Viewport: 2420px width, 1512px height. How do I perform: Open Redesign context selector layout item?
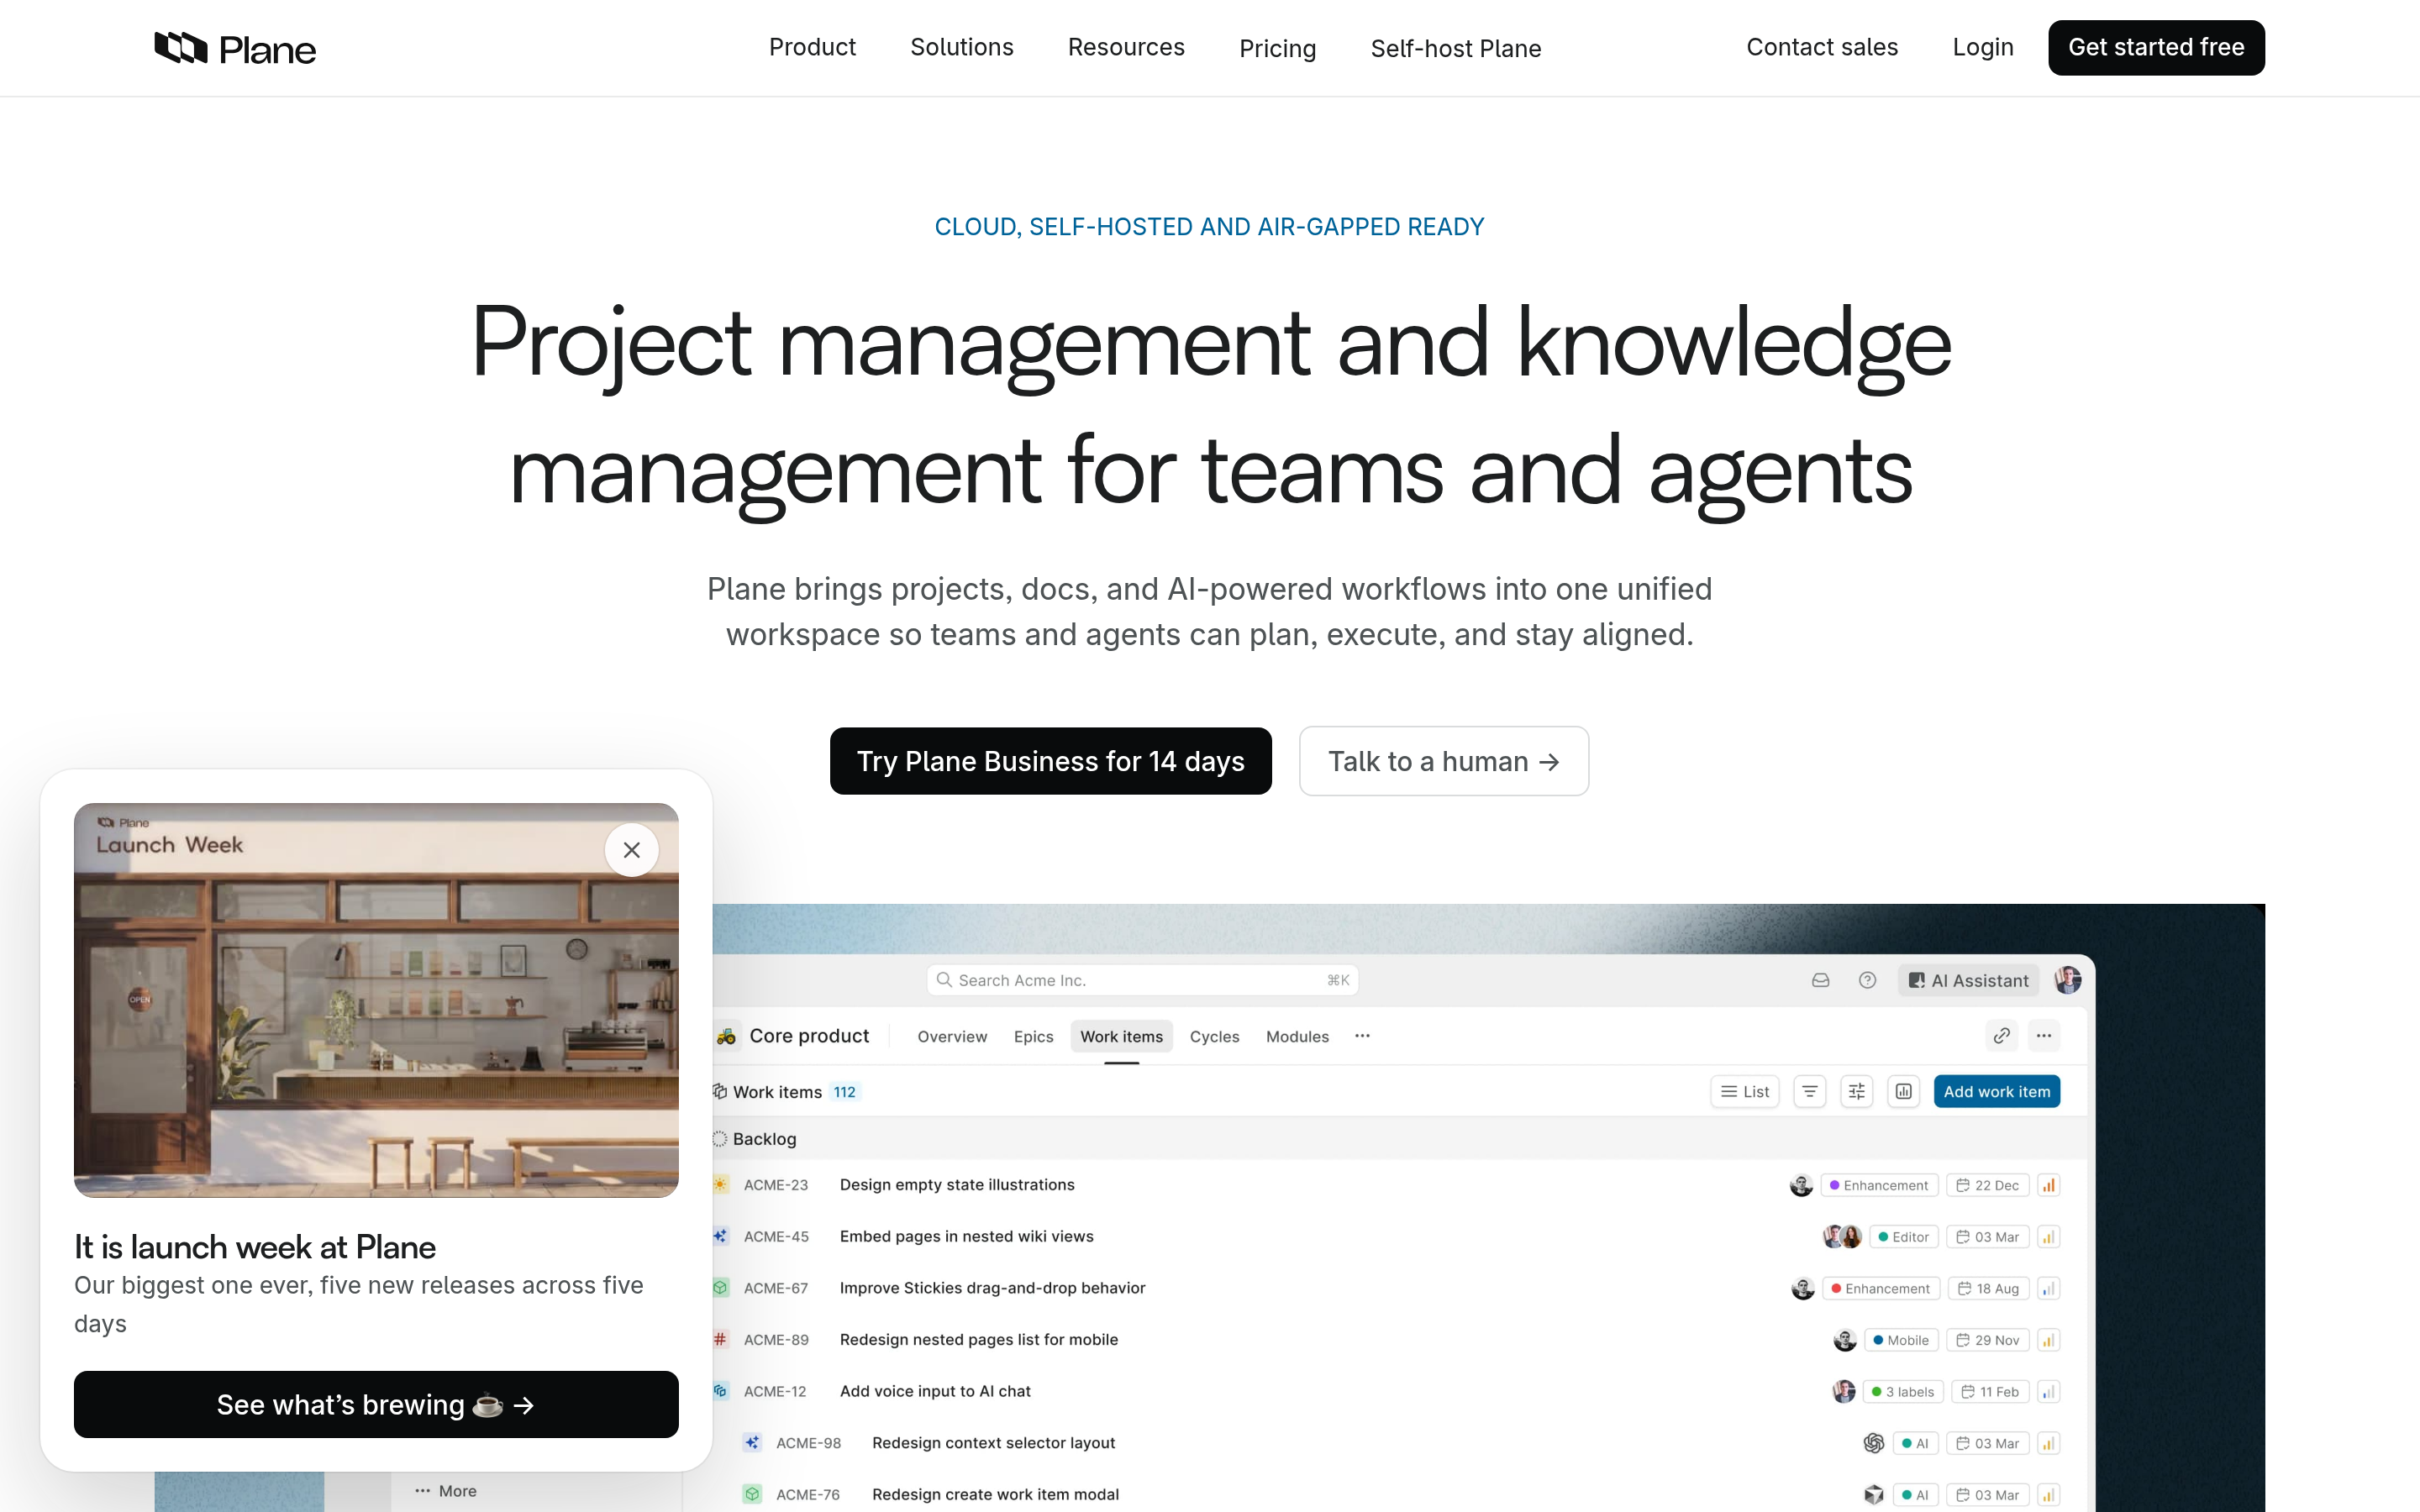point(993,1443)
